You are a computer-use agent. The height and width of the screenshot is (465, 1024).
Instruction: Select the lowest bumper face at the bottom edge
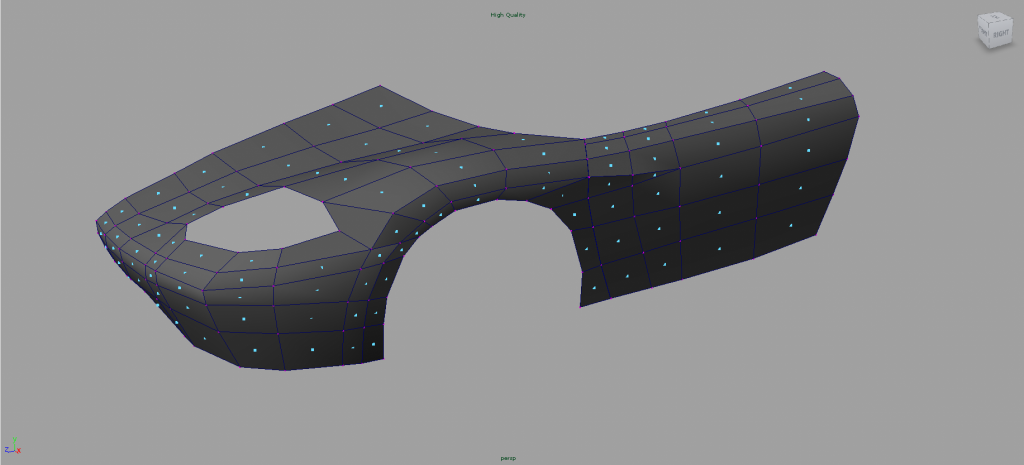click(257, 349)
